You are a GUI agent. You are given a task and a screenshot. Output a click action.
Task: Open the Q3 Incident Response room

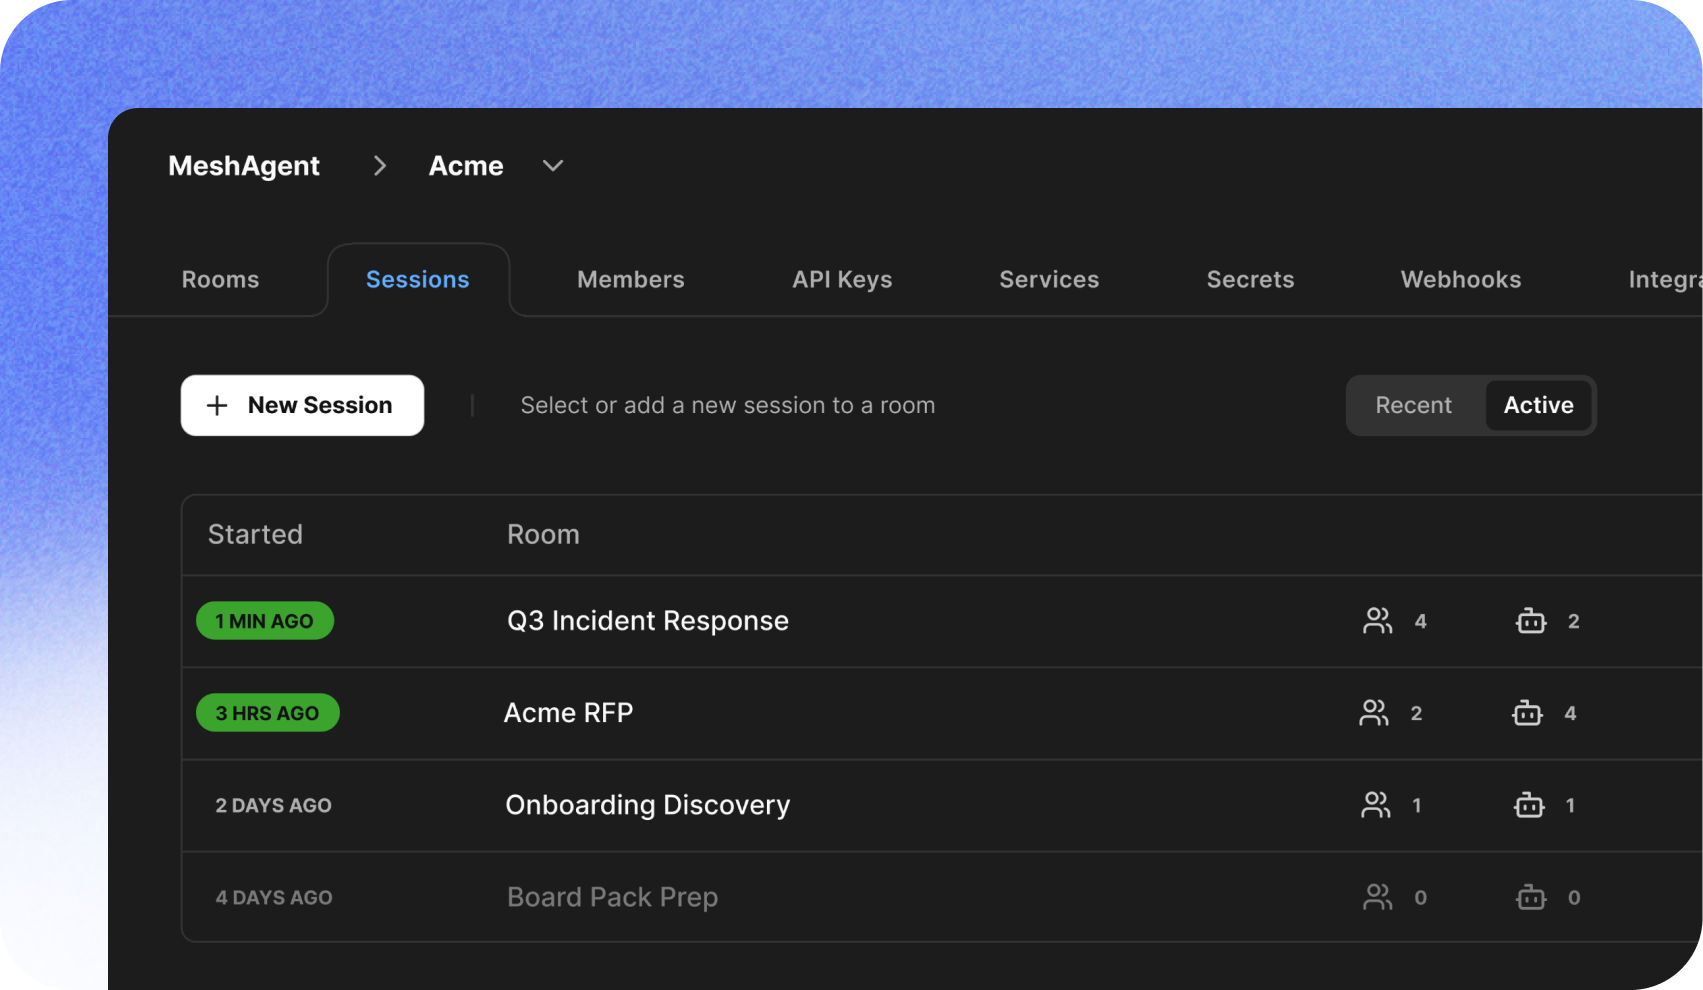(648, 621)
